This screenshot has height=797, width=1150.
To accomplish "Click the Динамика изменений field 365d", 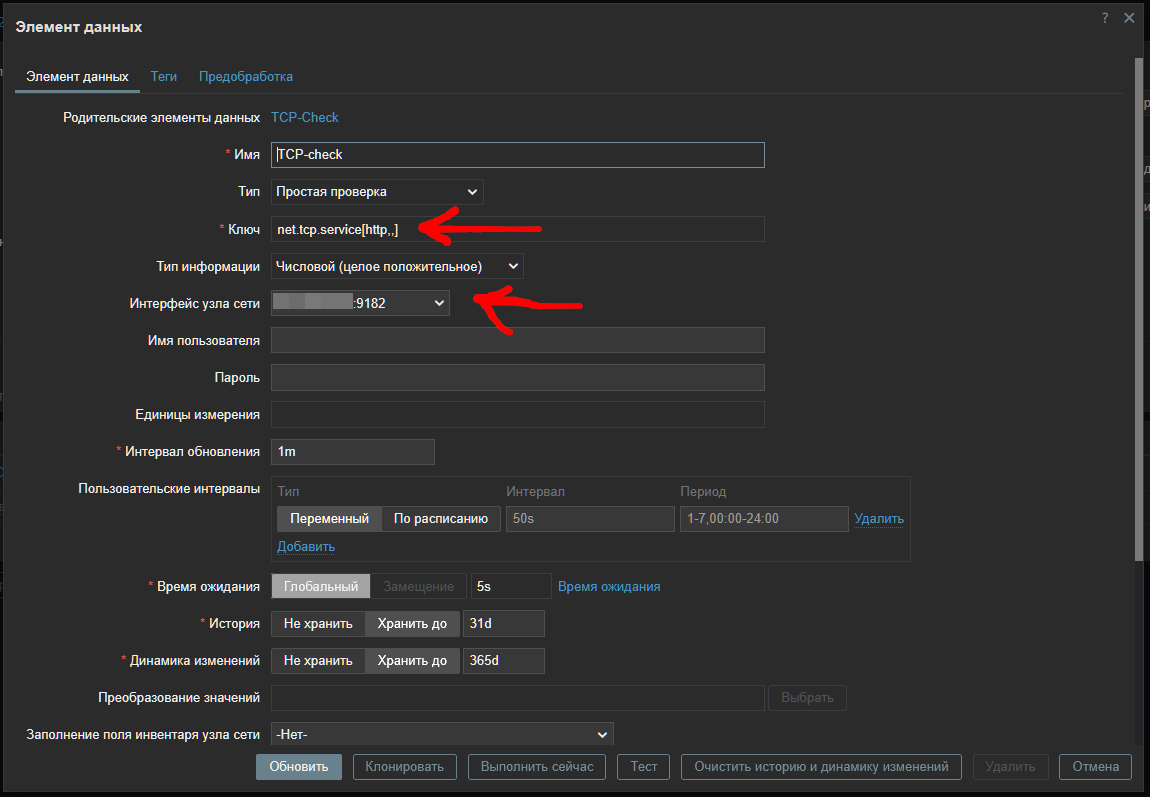I will pos(504,661).
